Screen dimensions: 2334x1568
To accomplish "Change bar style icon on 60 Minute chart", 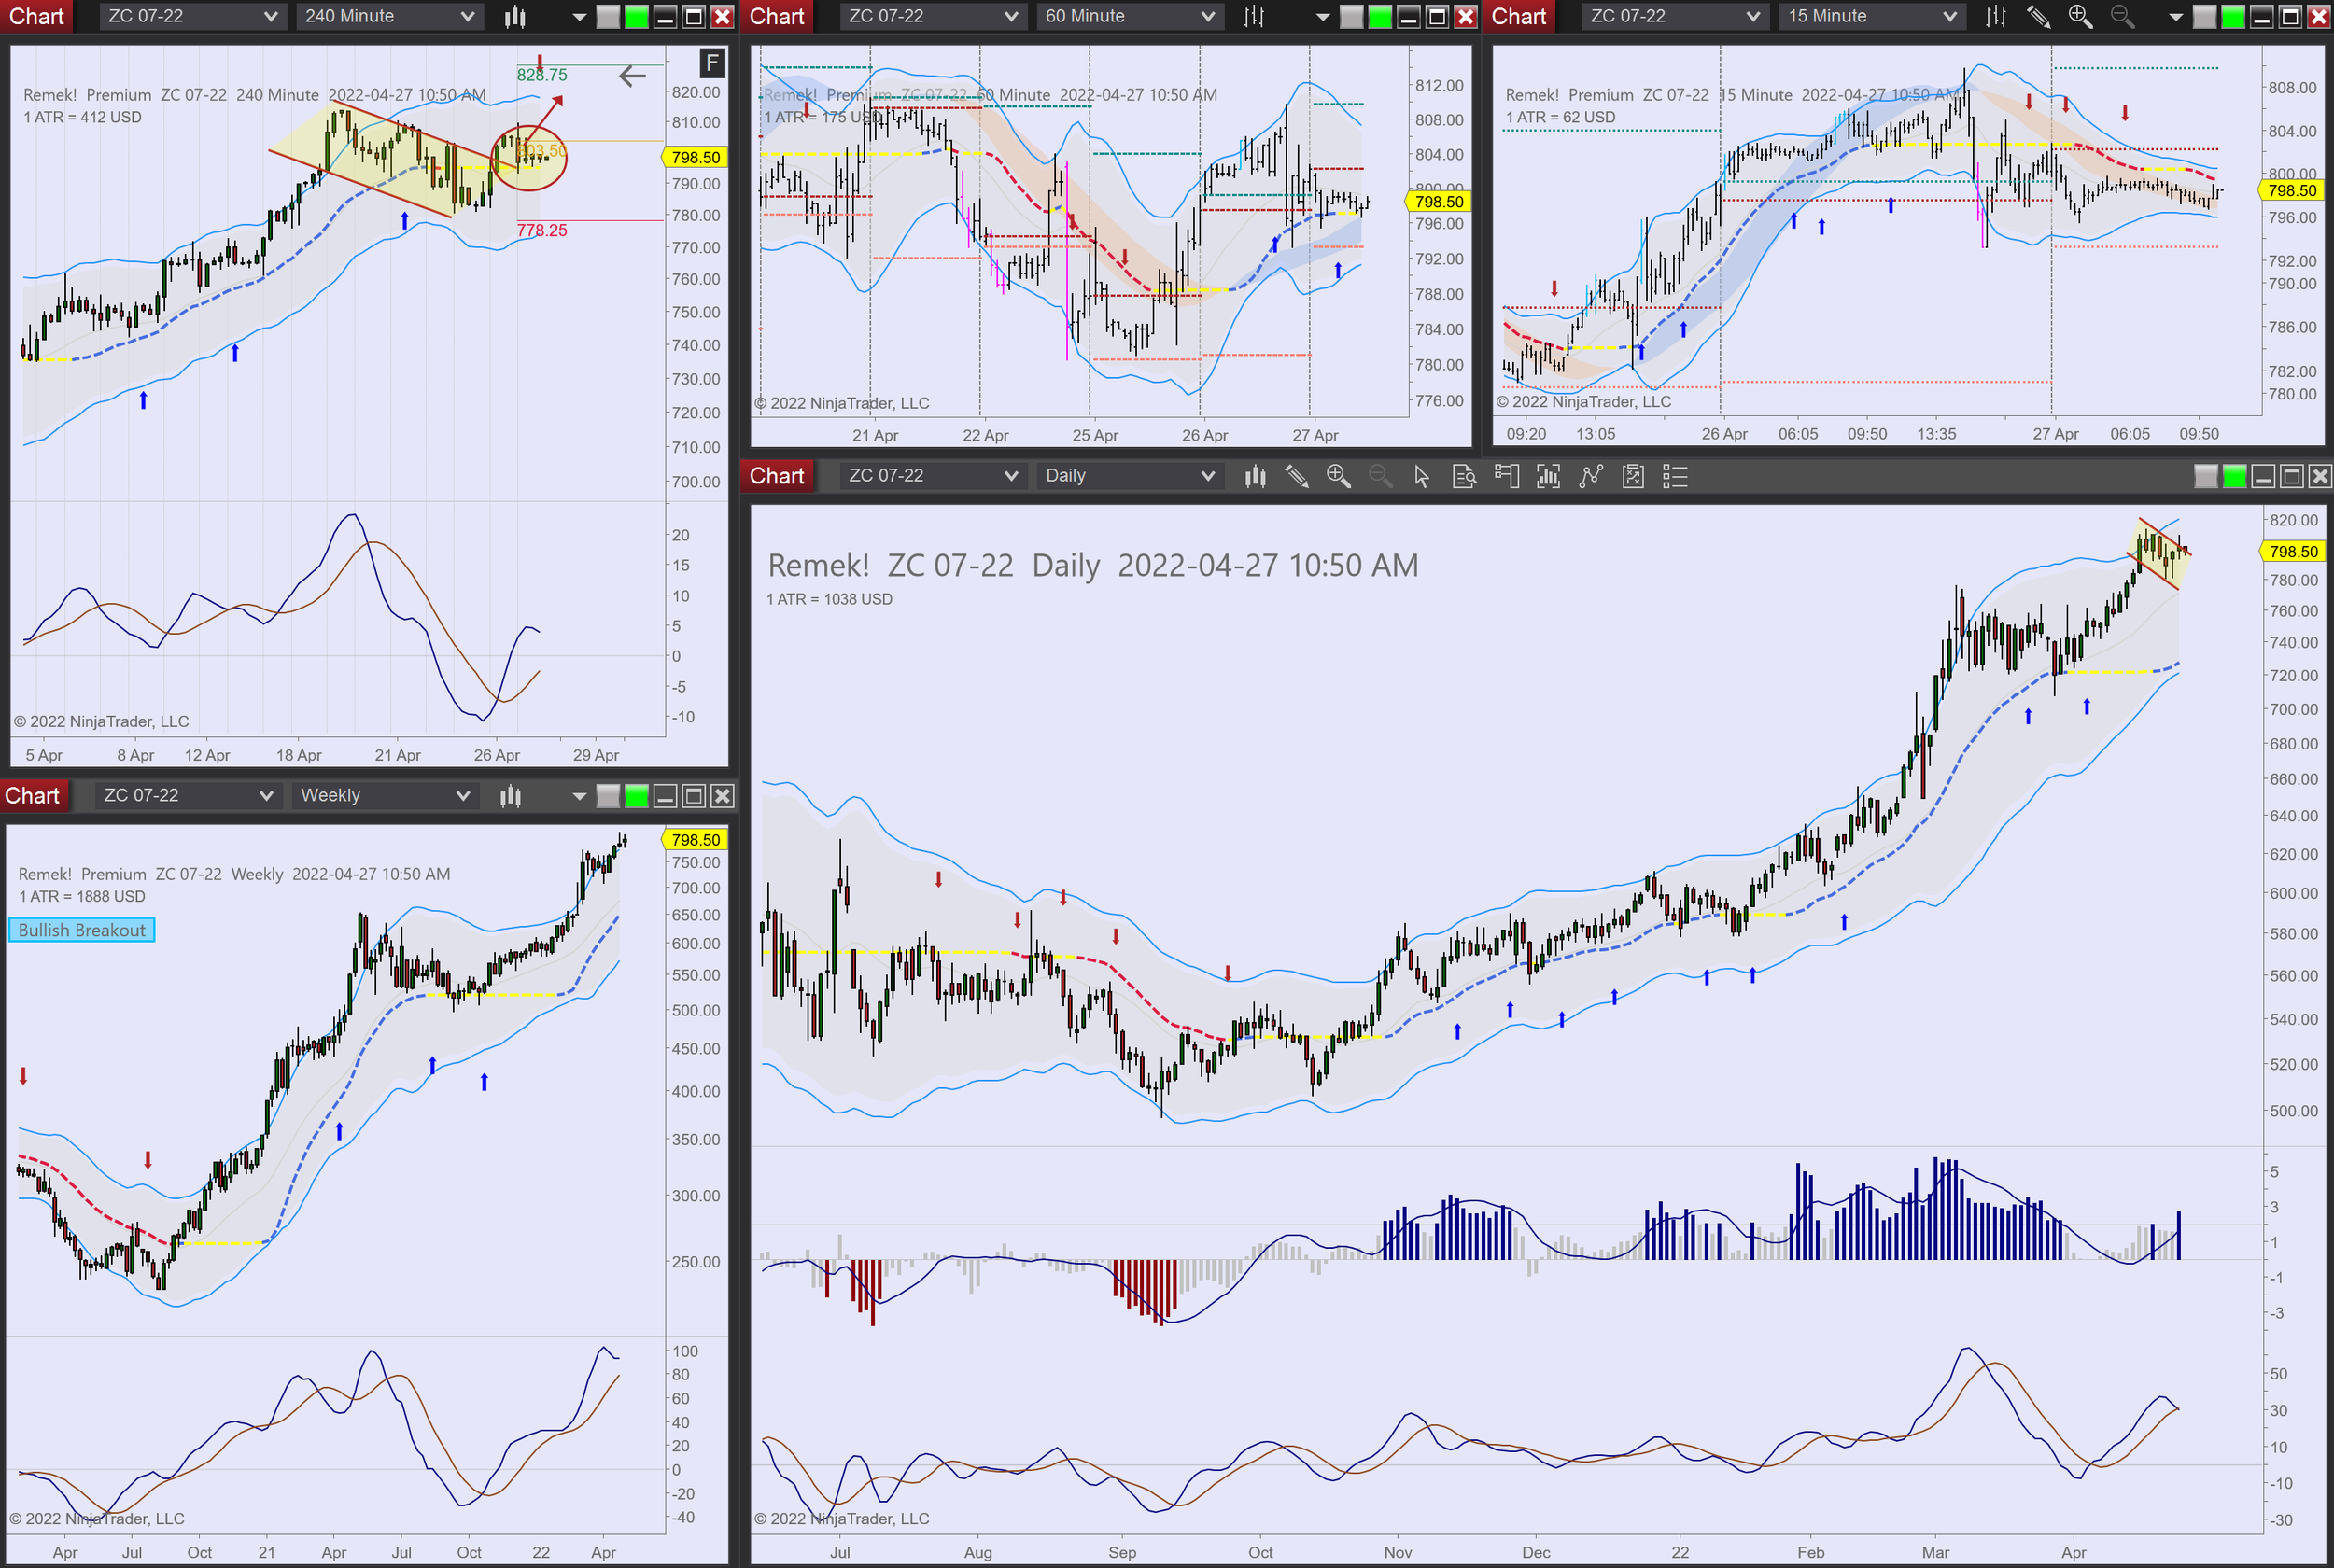I will tap(1254, 16).
